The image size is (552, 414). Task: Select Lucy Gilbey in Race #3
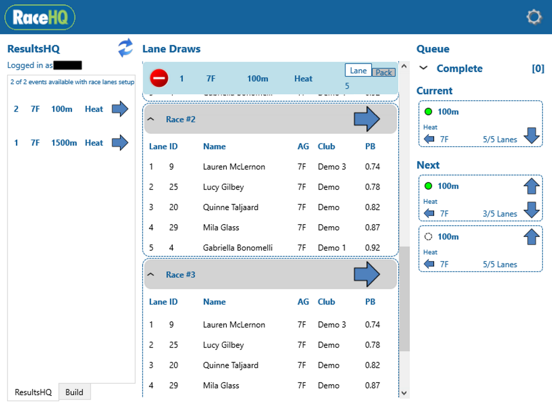tap(223, 345)
